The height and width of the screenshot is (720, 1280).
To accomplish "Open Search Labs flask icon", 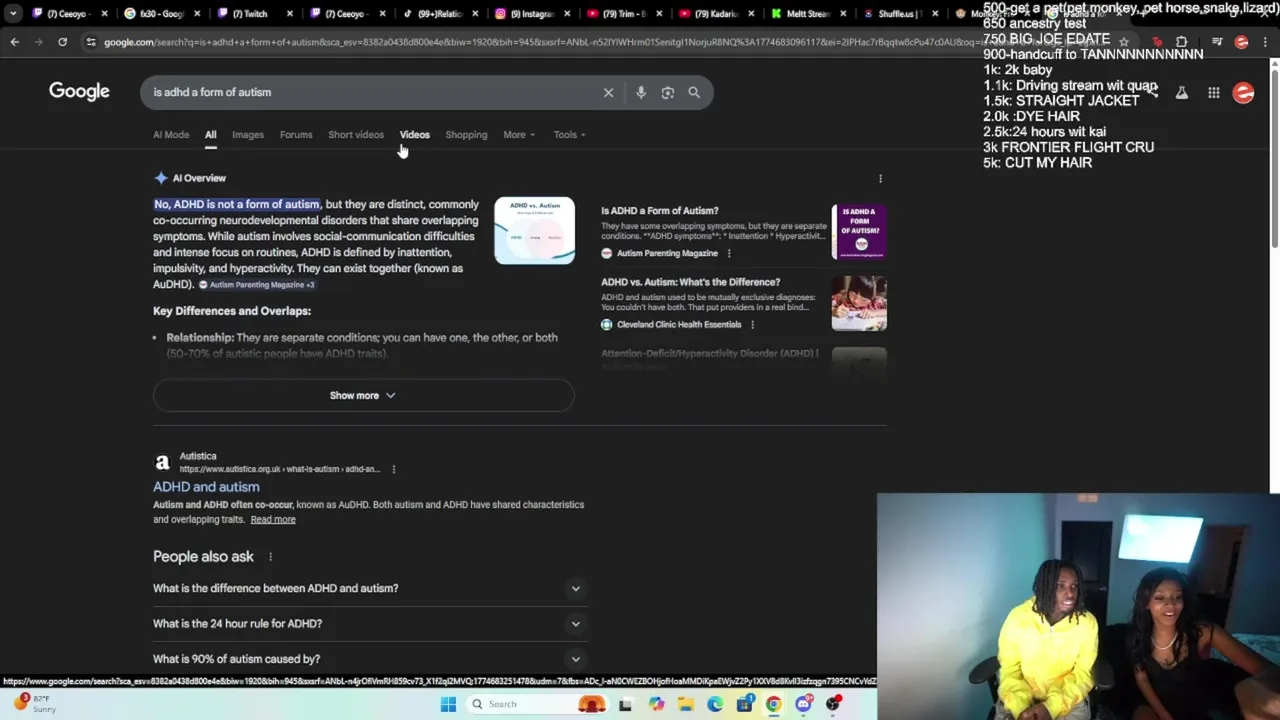I will (1181, 93).
